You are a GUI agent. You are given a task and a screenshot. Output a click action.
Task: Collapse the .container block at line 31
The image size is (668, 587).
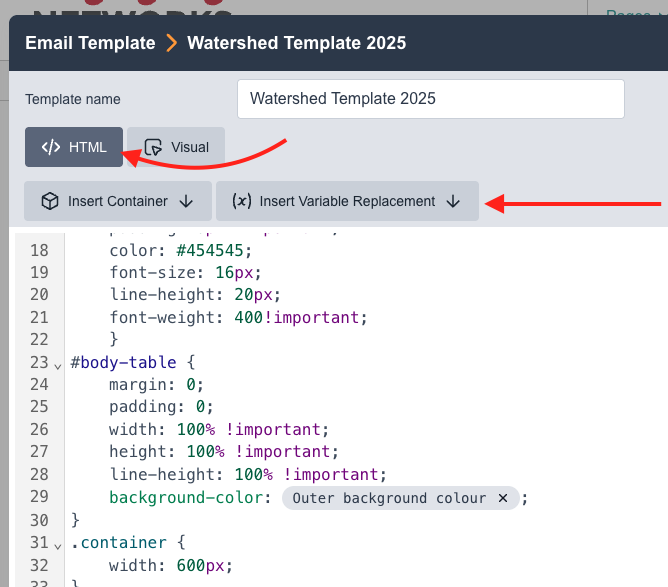pyautogui.click(x=57, y=545)
